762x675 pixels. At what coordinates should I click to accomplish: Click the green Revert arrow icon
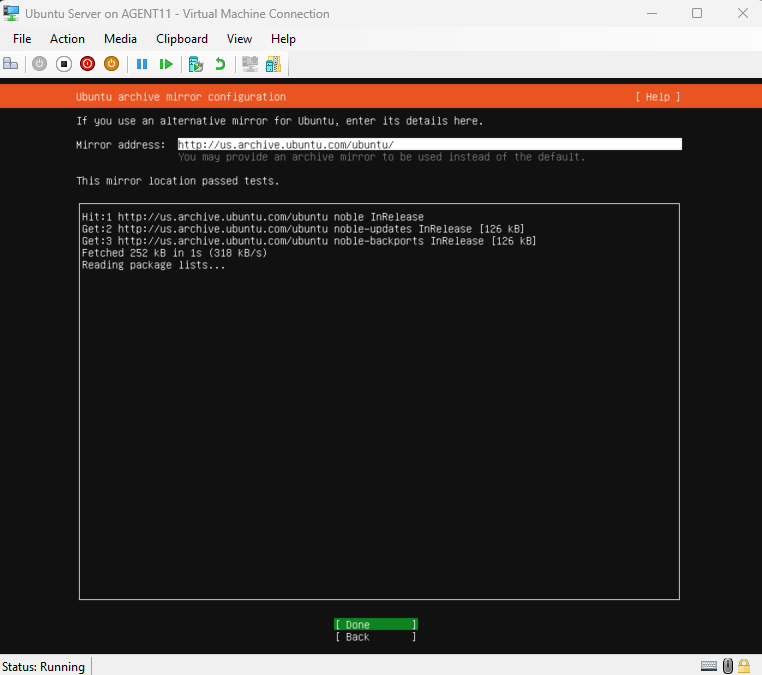click(220, 64)
